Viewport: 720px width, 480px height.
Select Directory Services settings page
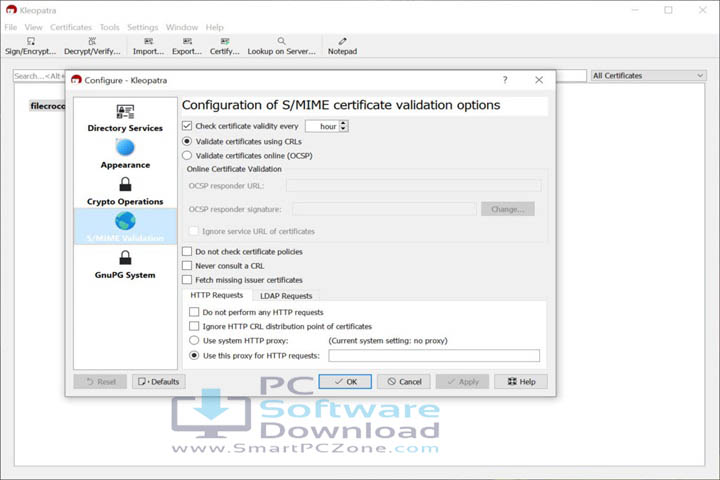(125, 119)
